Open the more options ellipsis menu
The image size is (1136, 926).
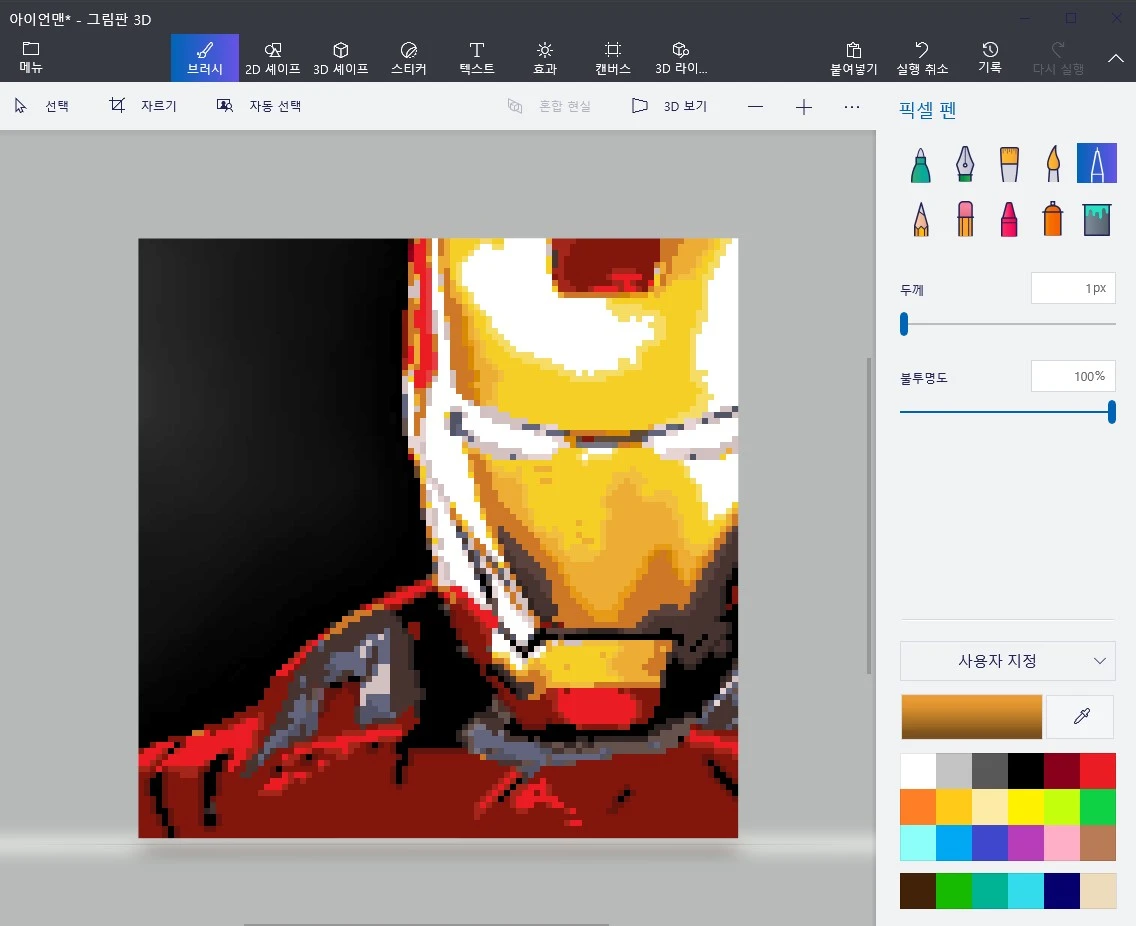(x=852, y=106)
